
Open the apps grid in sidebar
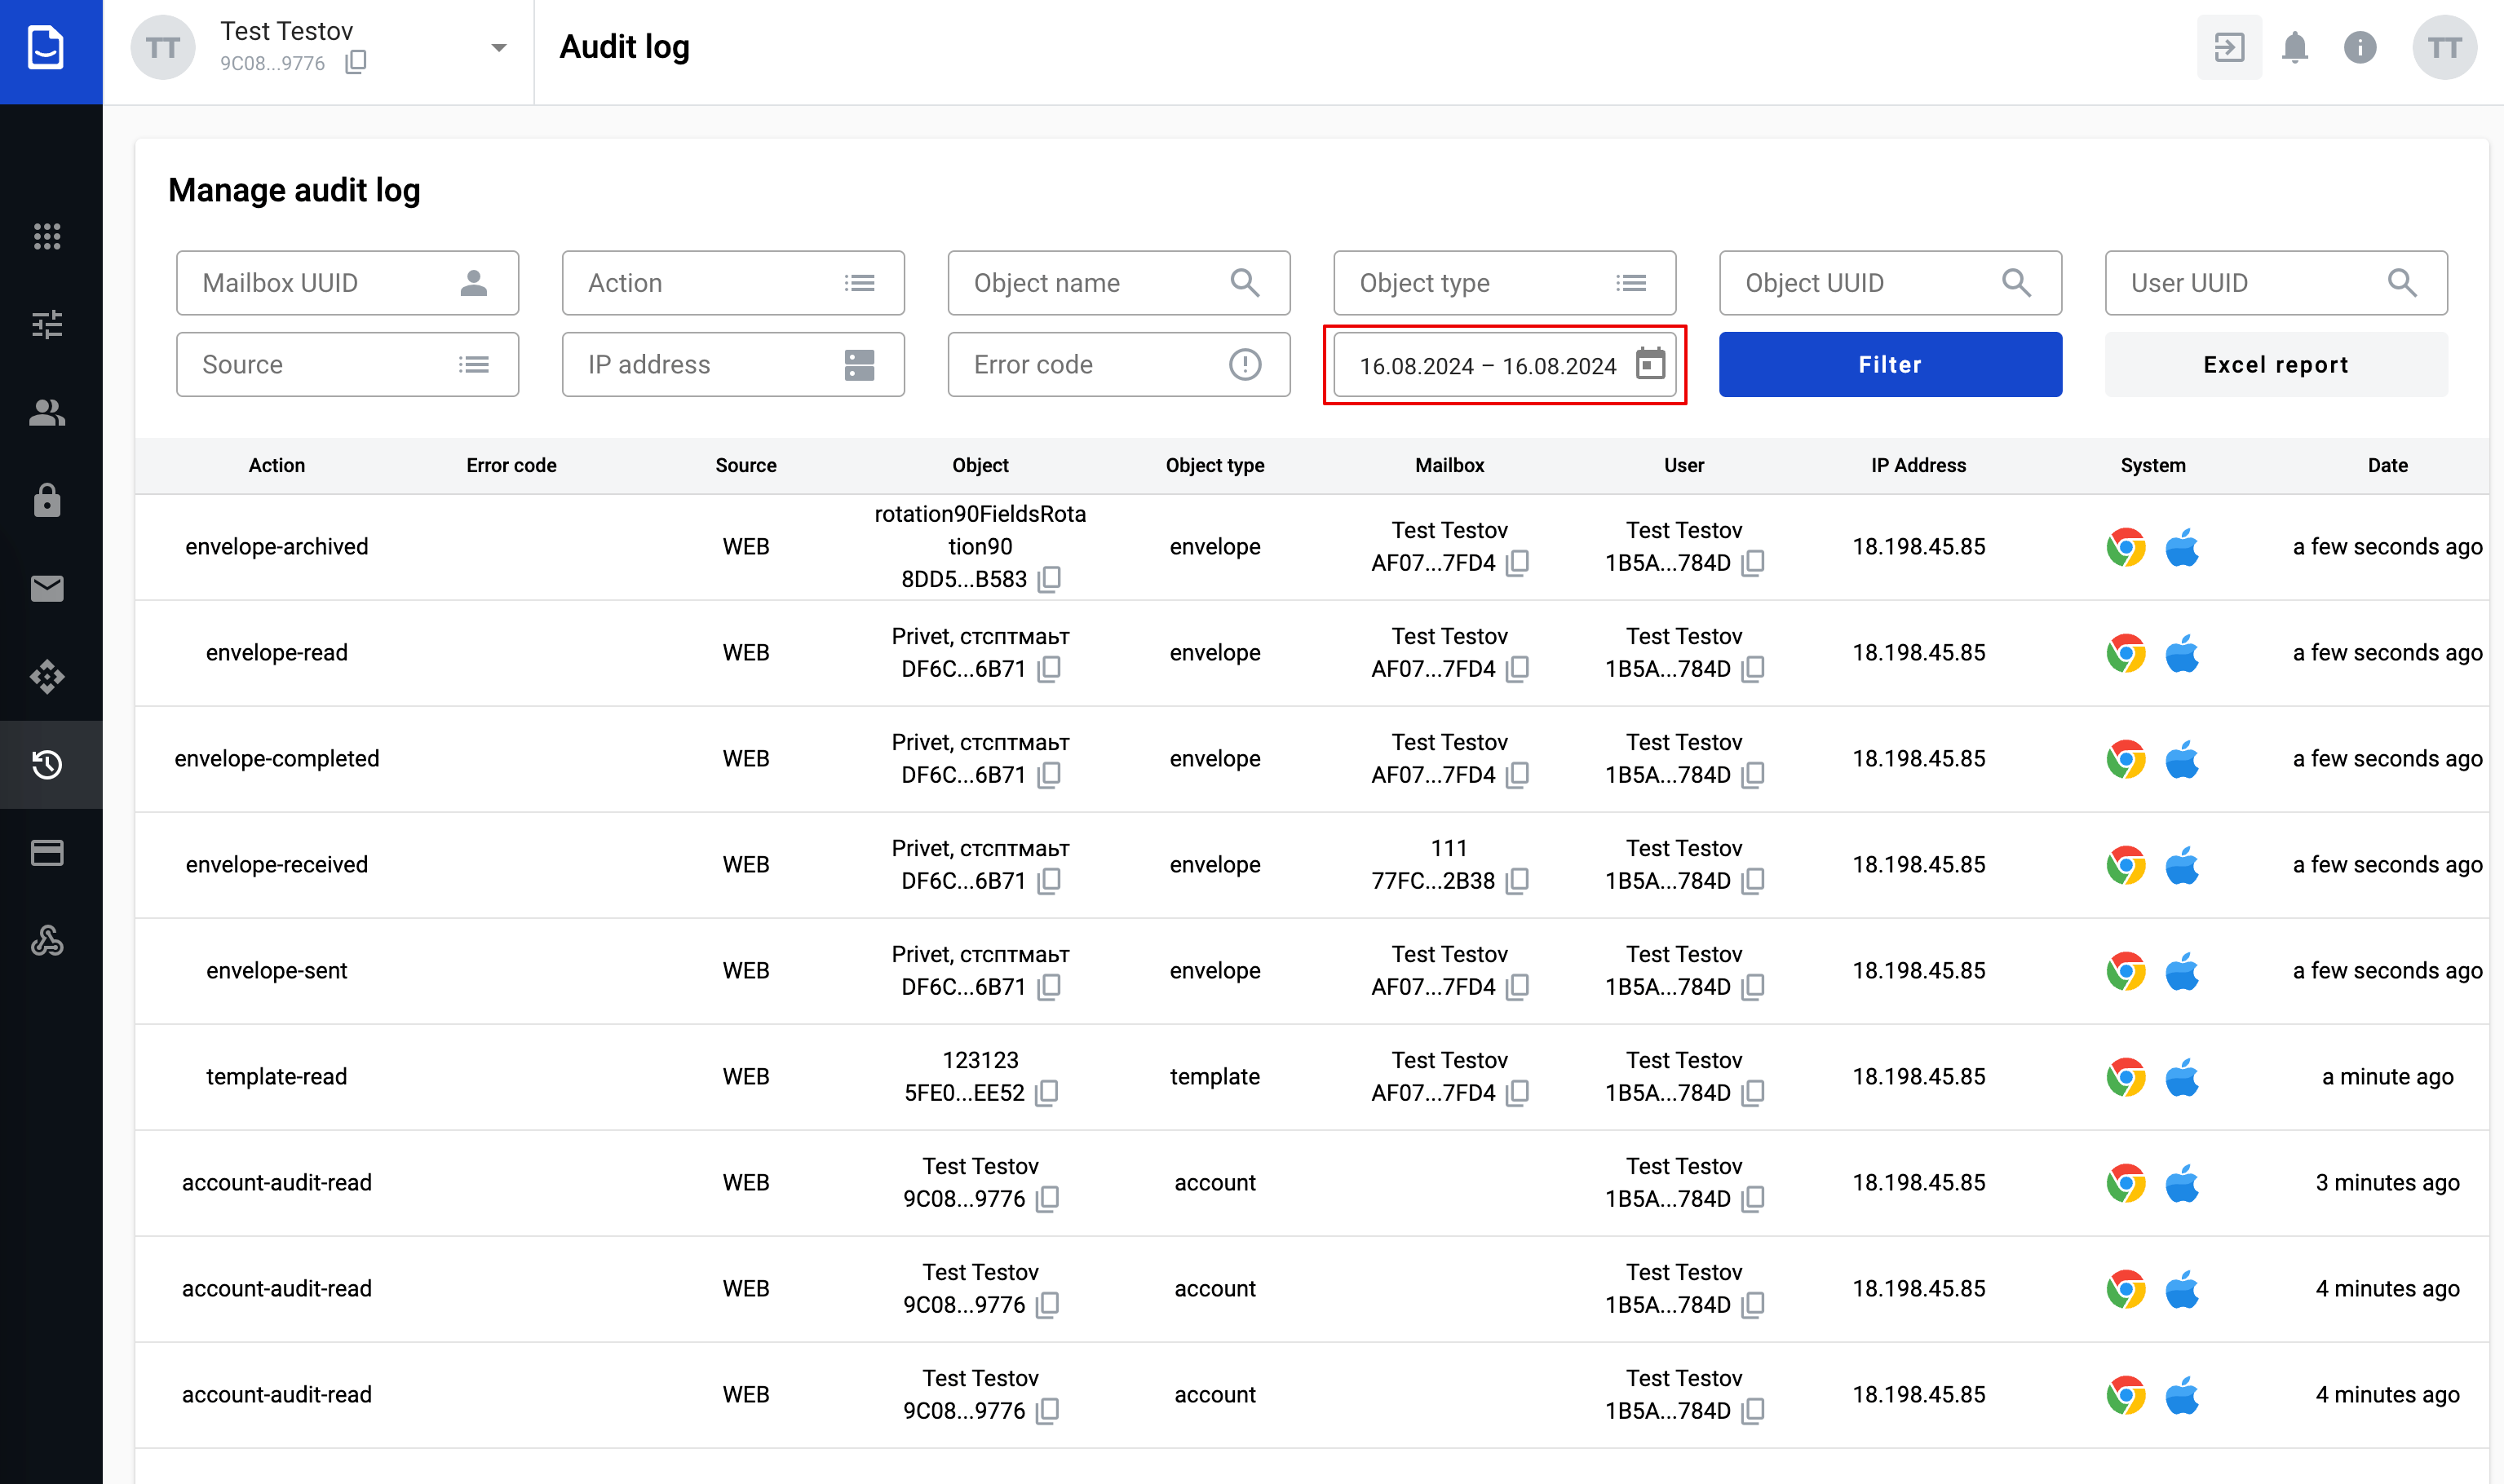pos(47,236)
